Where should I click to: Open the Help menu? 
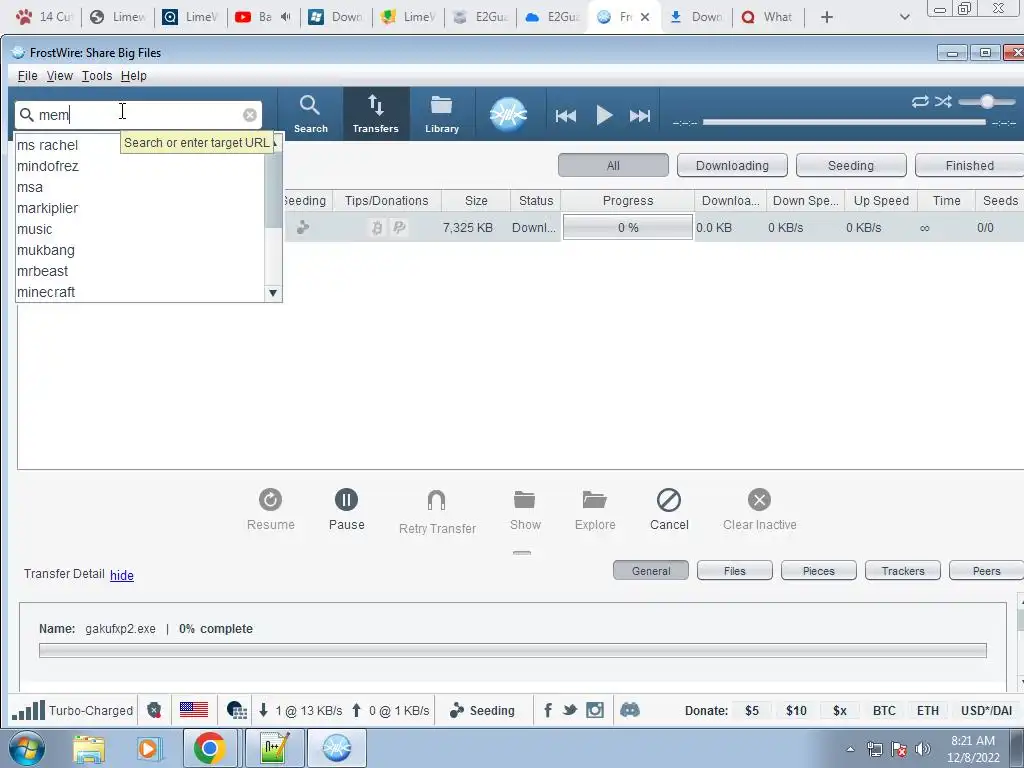point(133,76)
